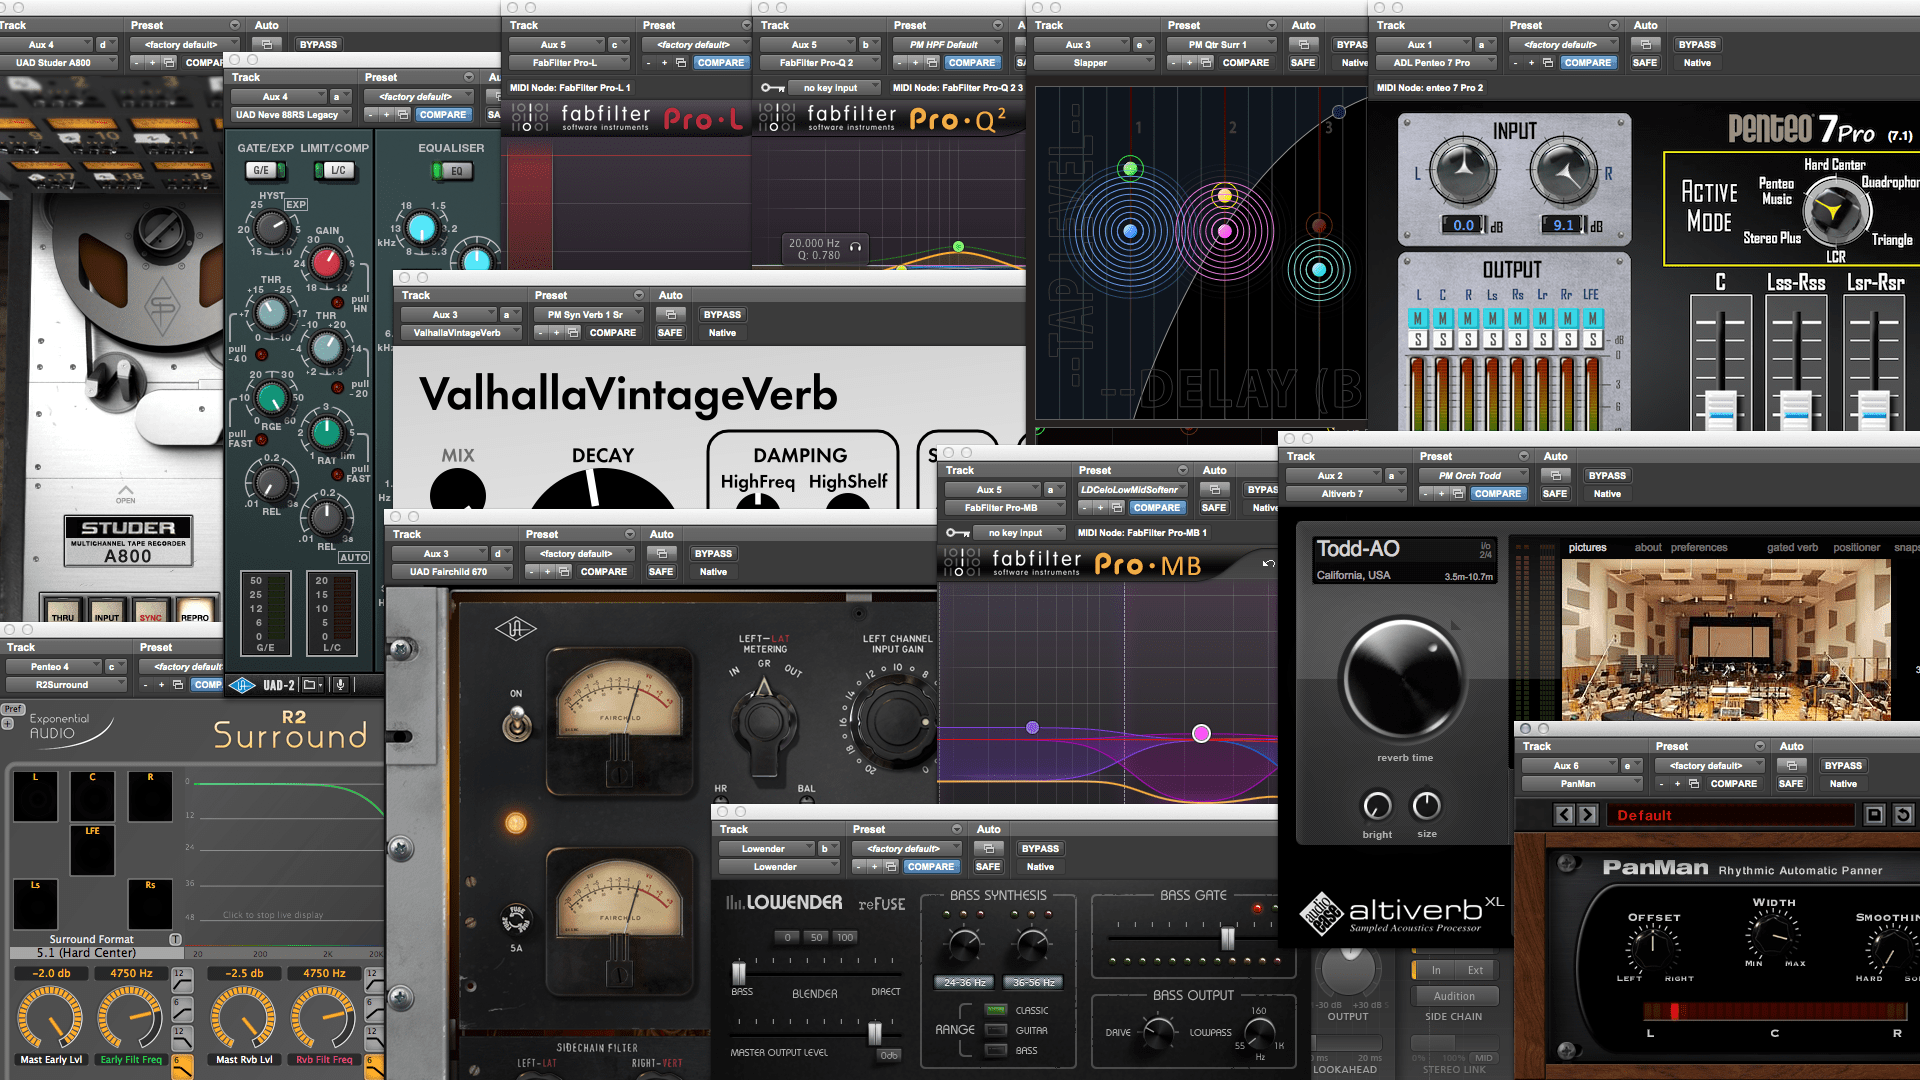Toggle Neve G/E gate expander switch
This screenshot has width=1920, height=1080.
pyautogui.click(x=261, y=171)
